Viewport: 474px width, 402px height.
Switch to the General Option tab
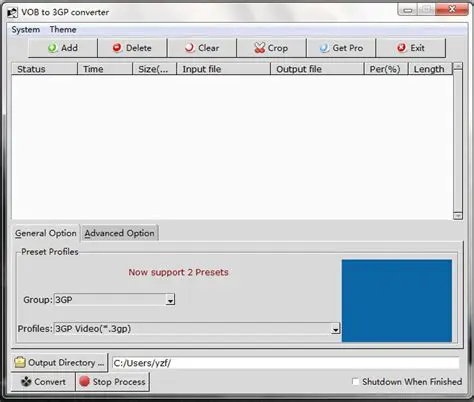click(x=46, y=233)
